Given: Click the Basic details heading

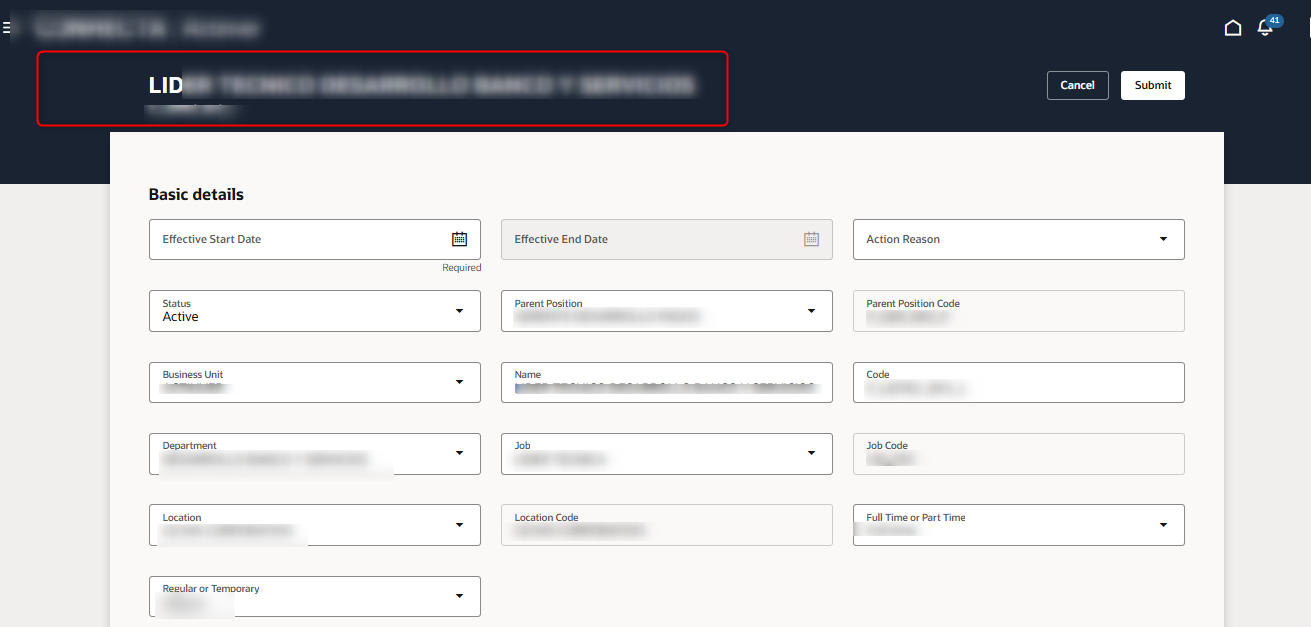Looking at the screenshot, I should point(196,194).
